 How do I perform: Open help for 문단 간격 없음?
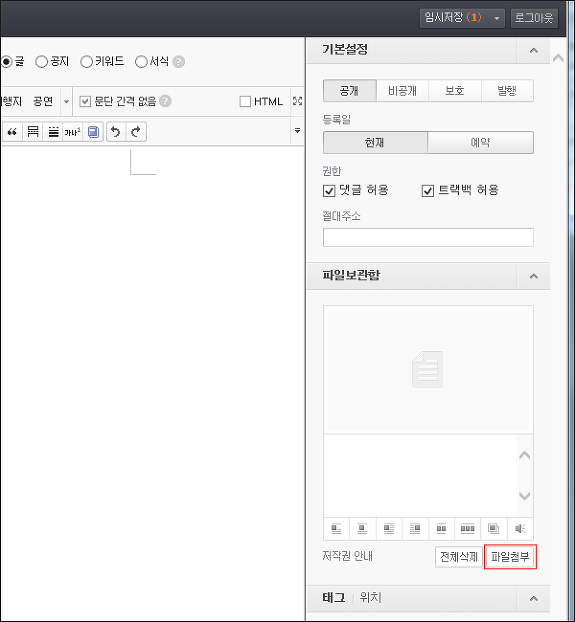click(x=165, y=101)
